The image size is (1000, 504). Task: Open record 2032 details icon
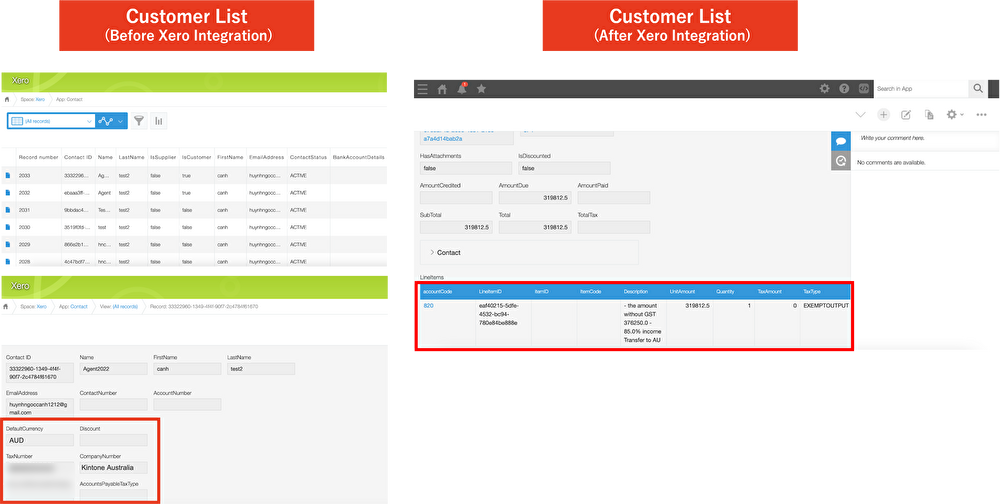8,193
